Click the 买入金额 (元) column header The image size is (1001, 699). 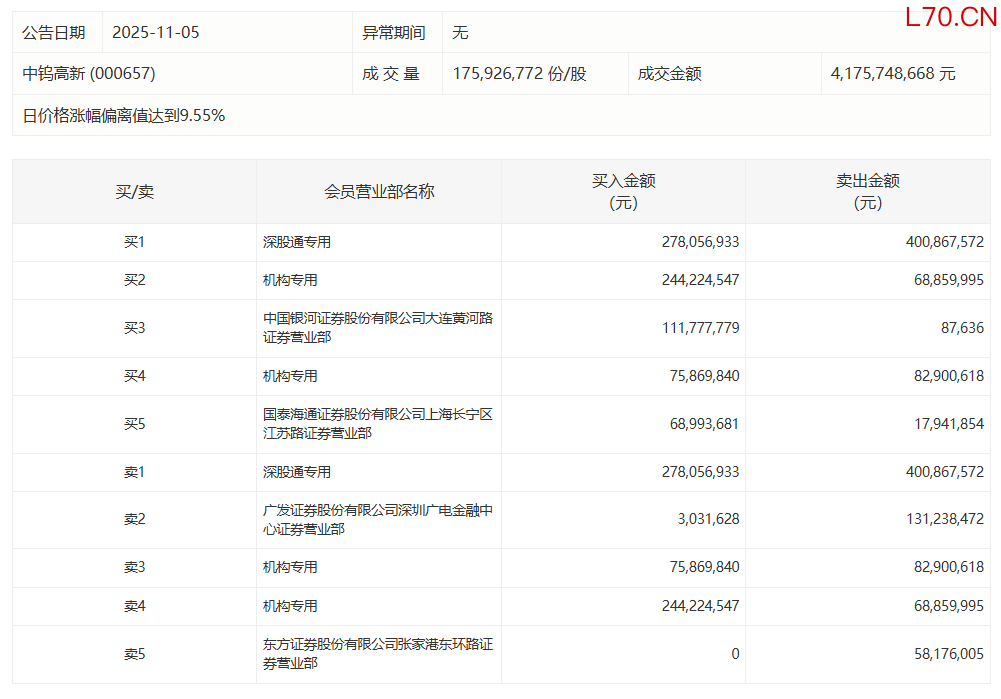point(623,192)
